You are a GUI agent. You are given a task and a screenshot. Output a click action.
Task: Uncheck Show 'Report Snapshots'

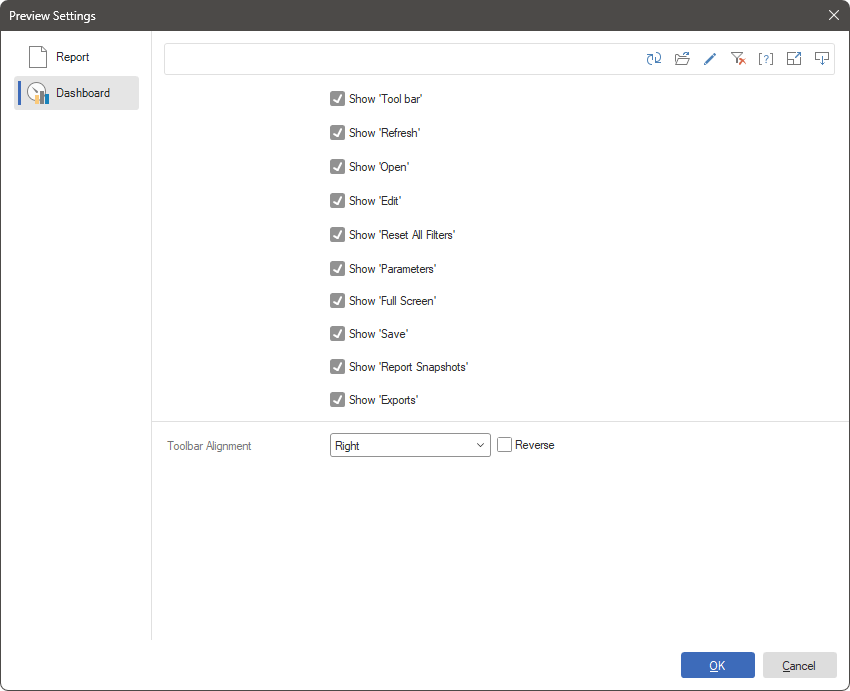coord(338,367)
